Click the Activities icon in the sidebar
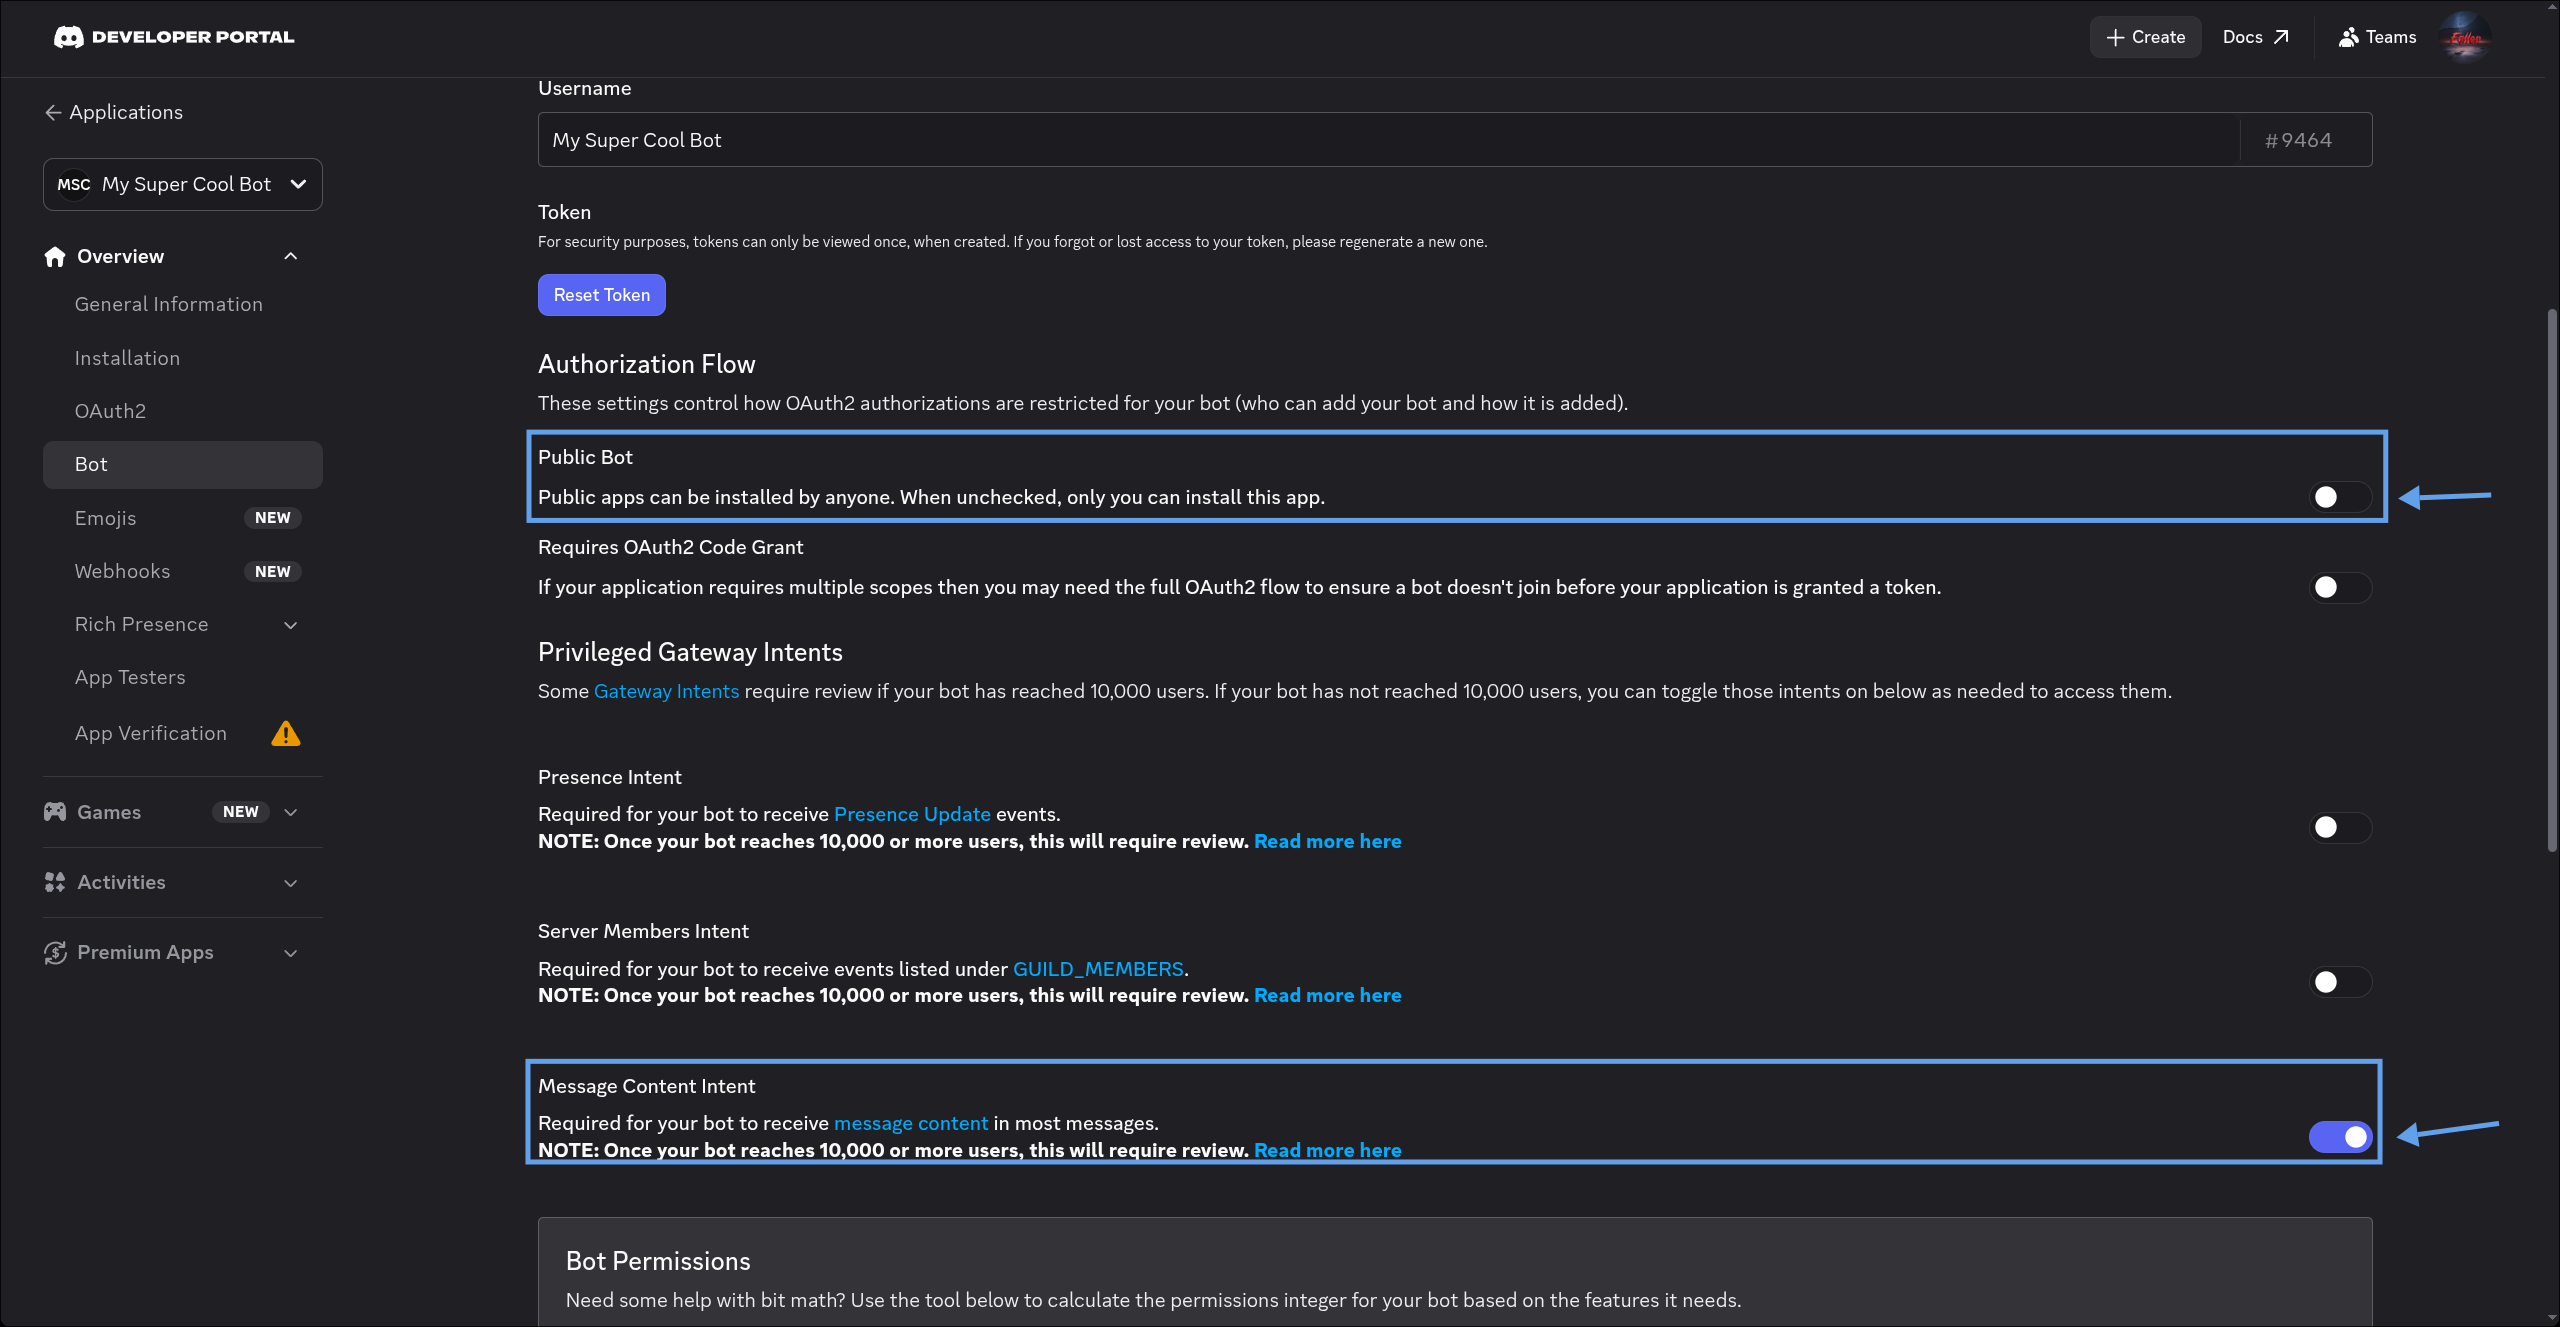This screenshot has width=2560, height=1327. [55, 882]
